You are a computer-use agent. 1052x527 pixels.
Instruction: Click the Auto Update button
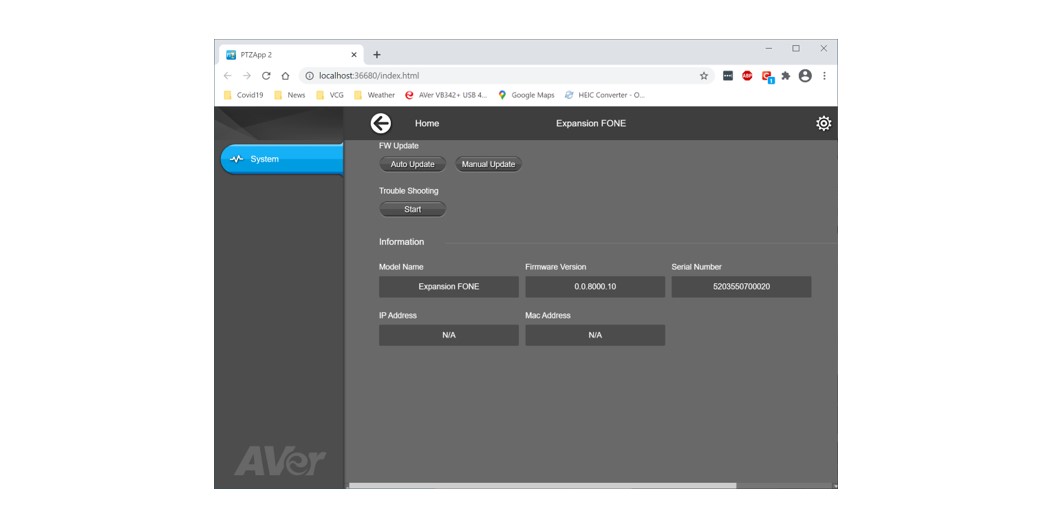coord(413,164)
